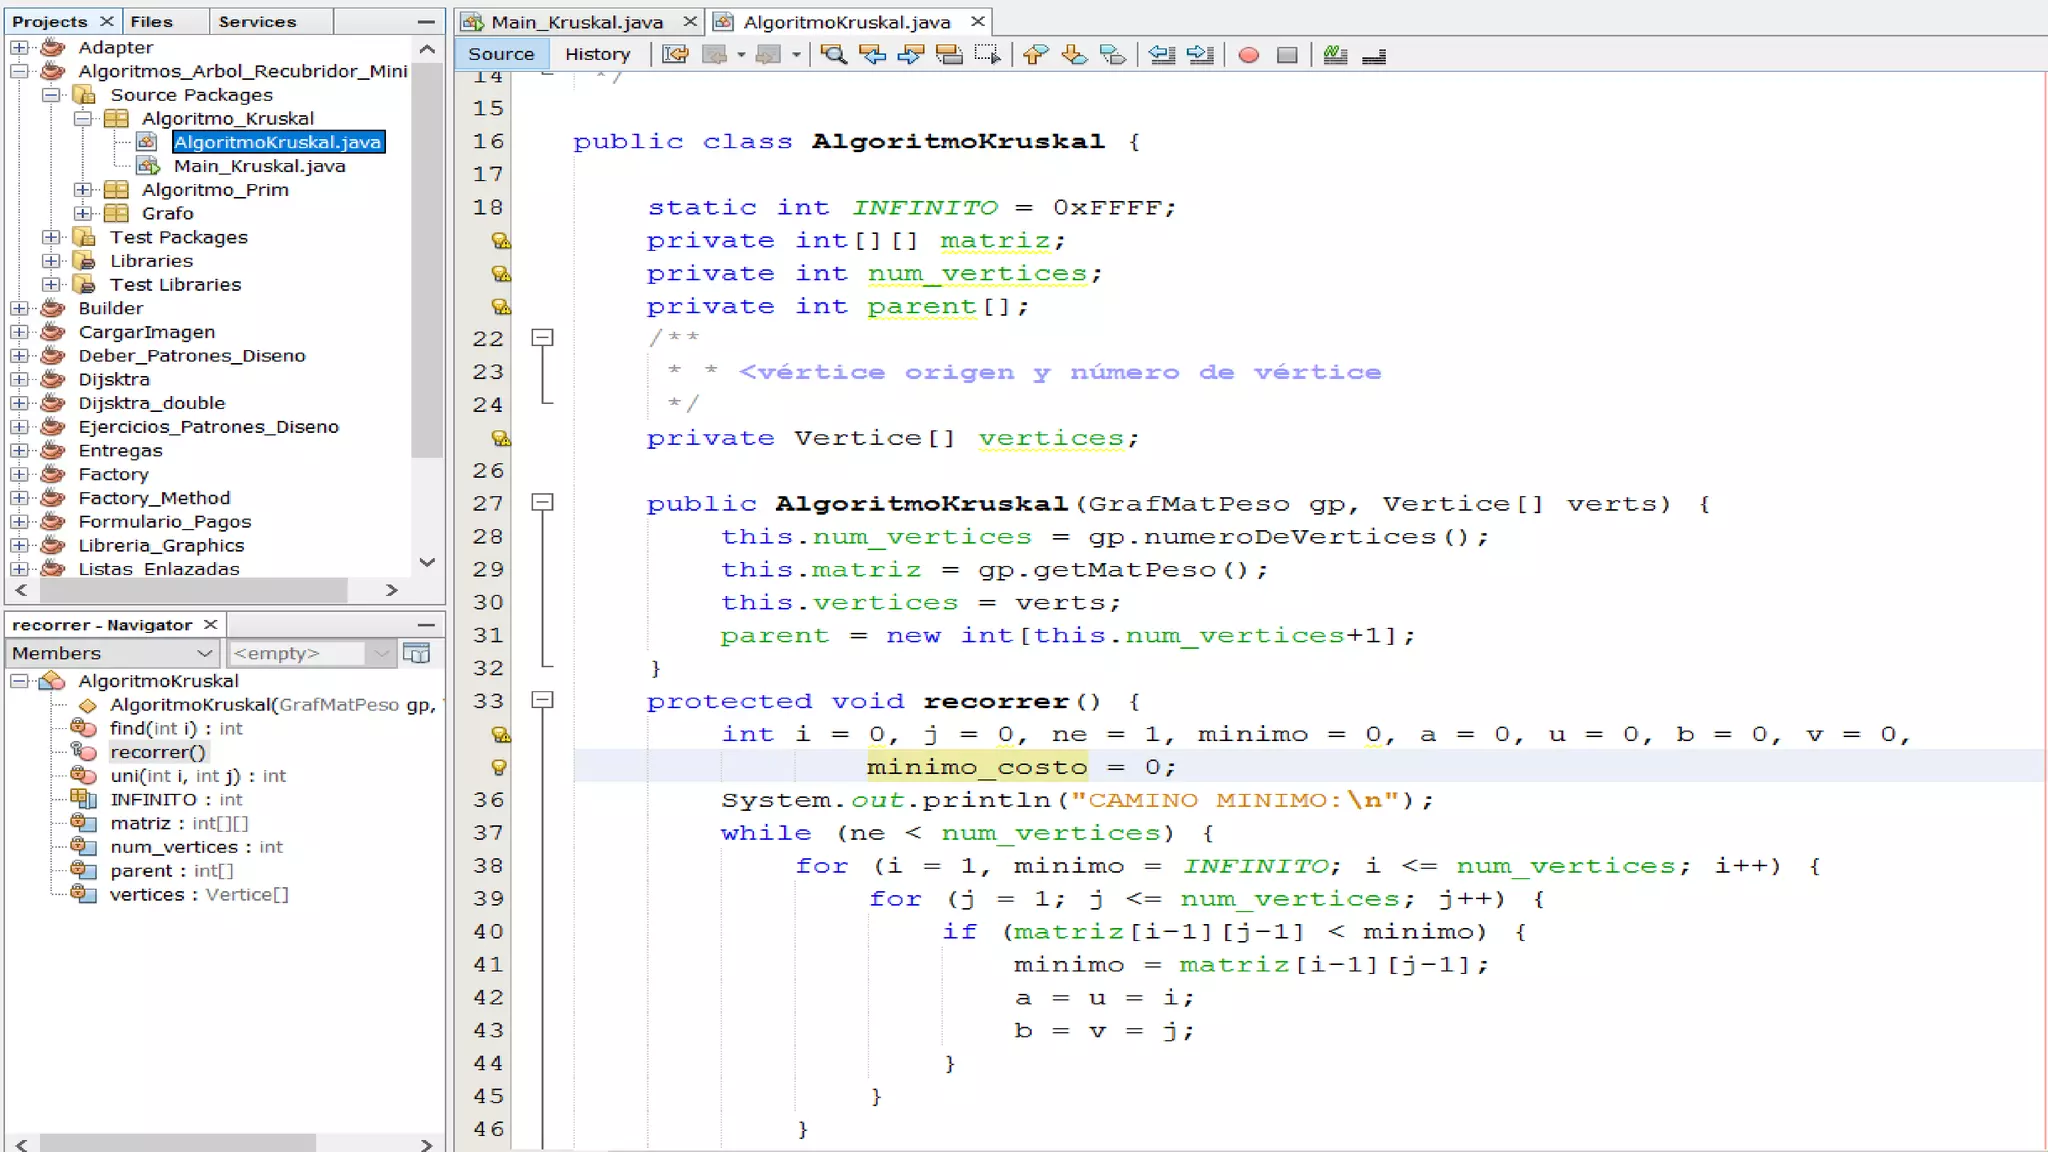
Task: Collapse the recorrer() method code fold
Action: click(x=542, y=700)
